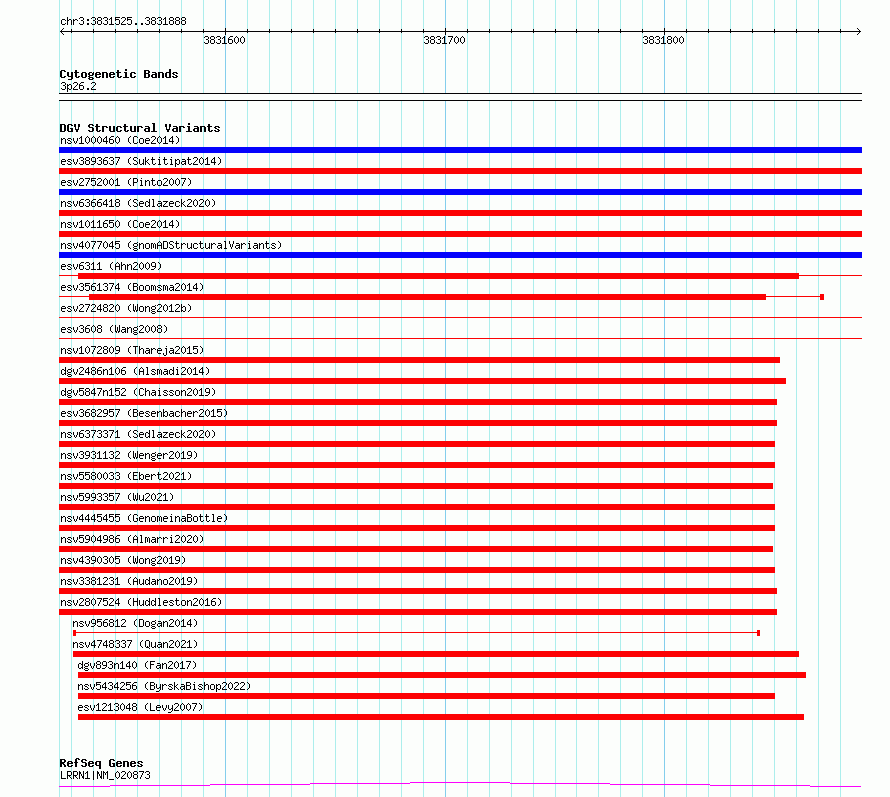Click the ruler's right arrow end

(858, 31)
